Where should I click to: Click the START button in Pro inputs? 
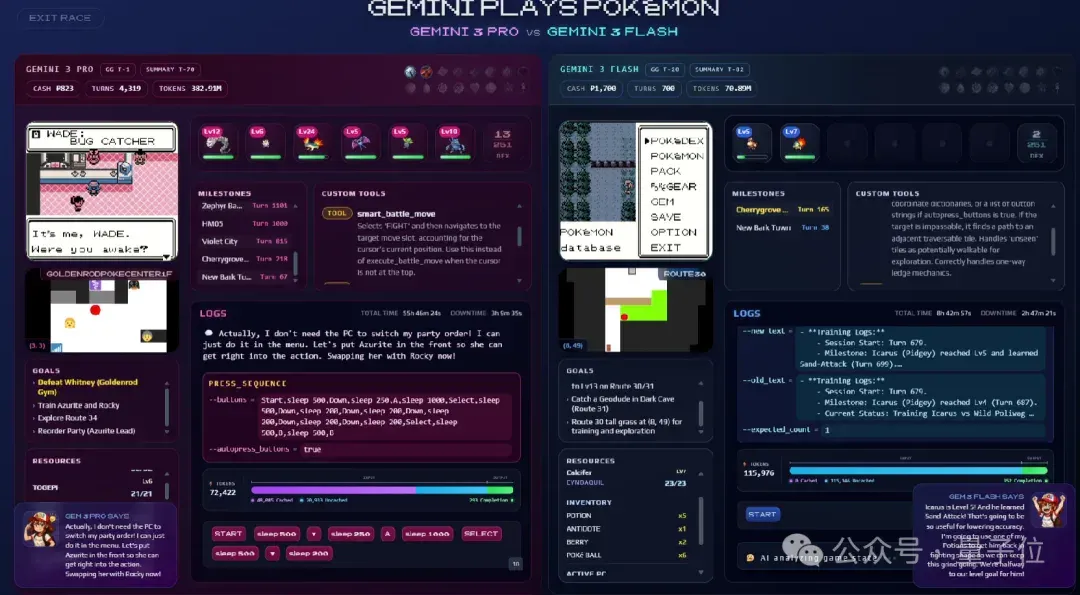(x=228, y=534)
